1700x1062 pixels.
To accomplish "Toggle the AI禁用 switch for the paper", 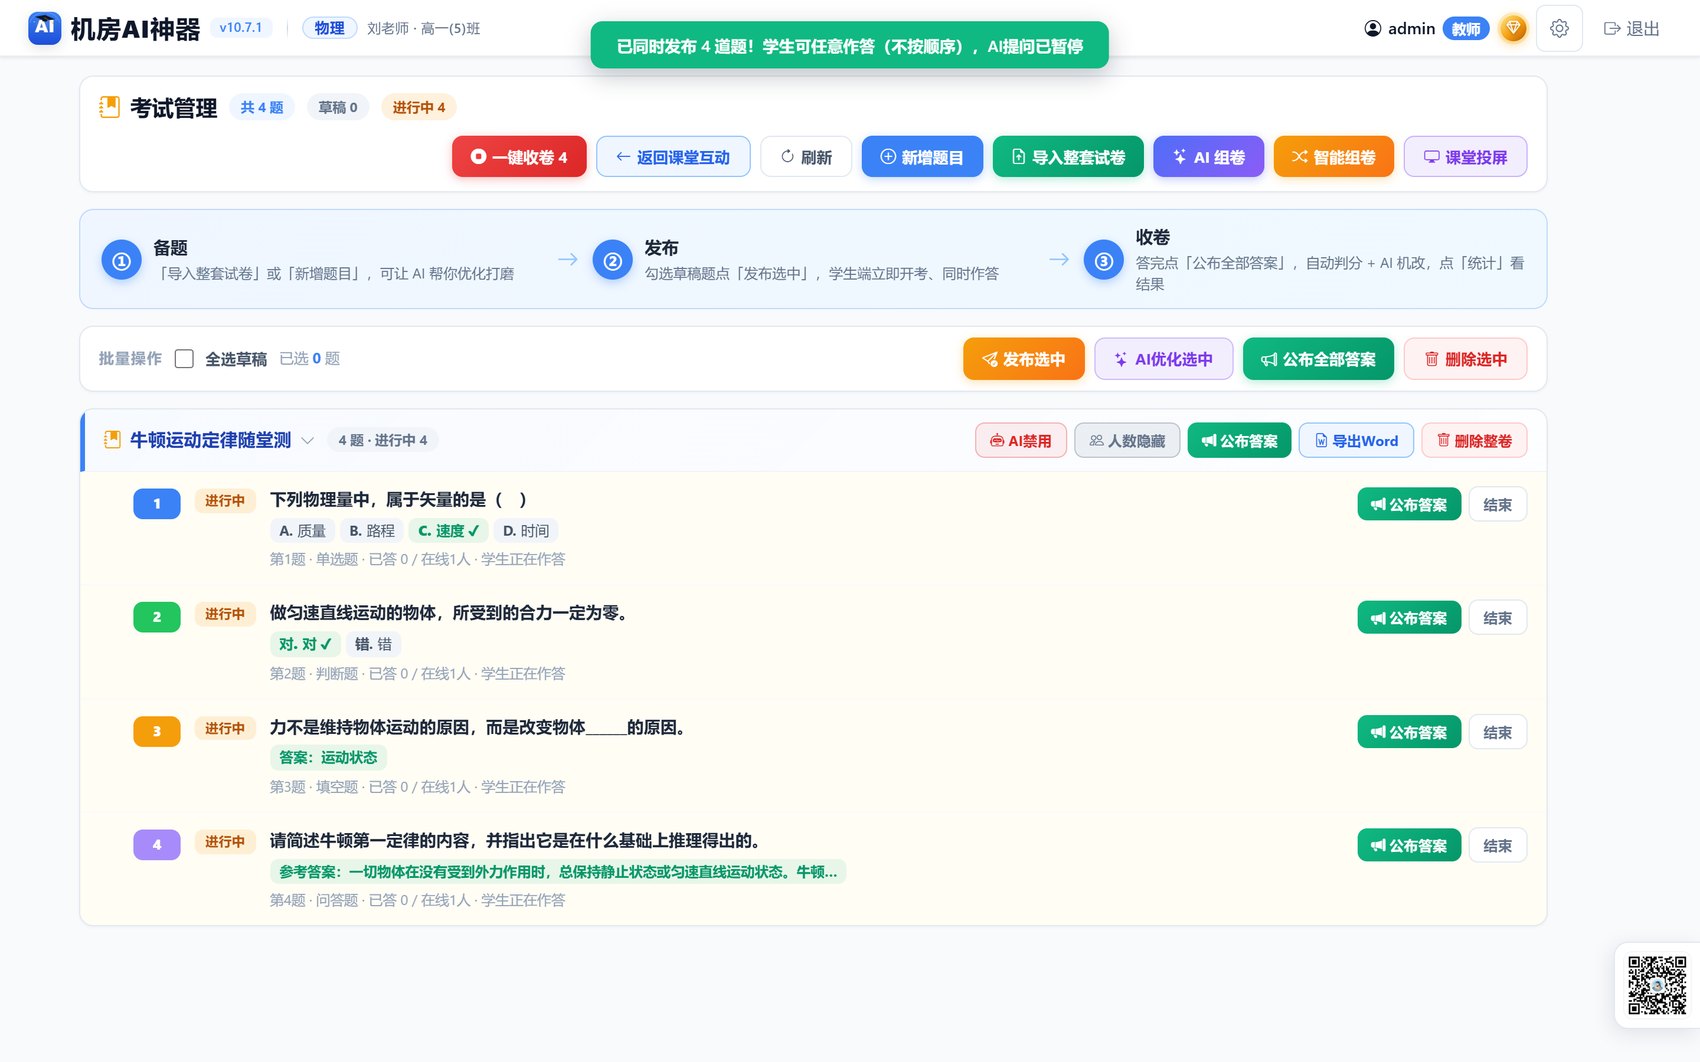I will (1021, 441).
